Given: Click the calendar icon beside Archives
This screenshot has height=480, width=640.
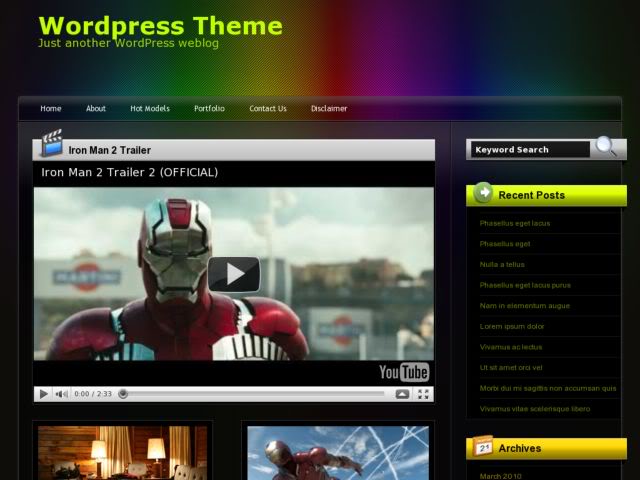Looking at the screenshot, I should (x=483, y=446).
